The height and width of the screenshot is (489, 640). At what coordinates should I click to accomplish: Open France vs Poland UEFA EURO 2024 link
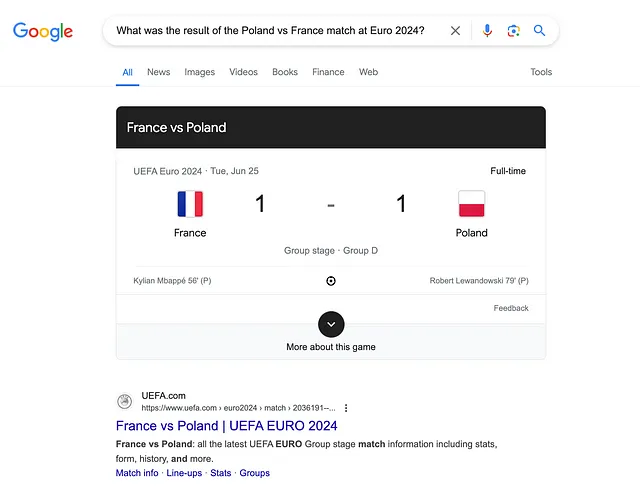[227, 426]
